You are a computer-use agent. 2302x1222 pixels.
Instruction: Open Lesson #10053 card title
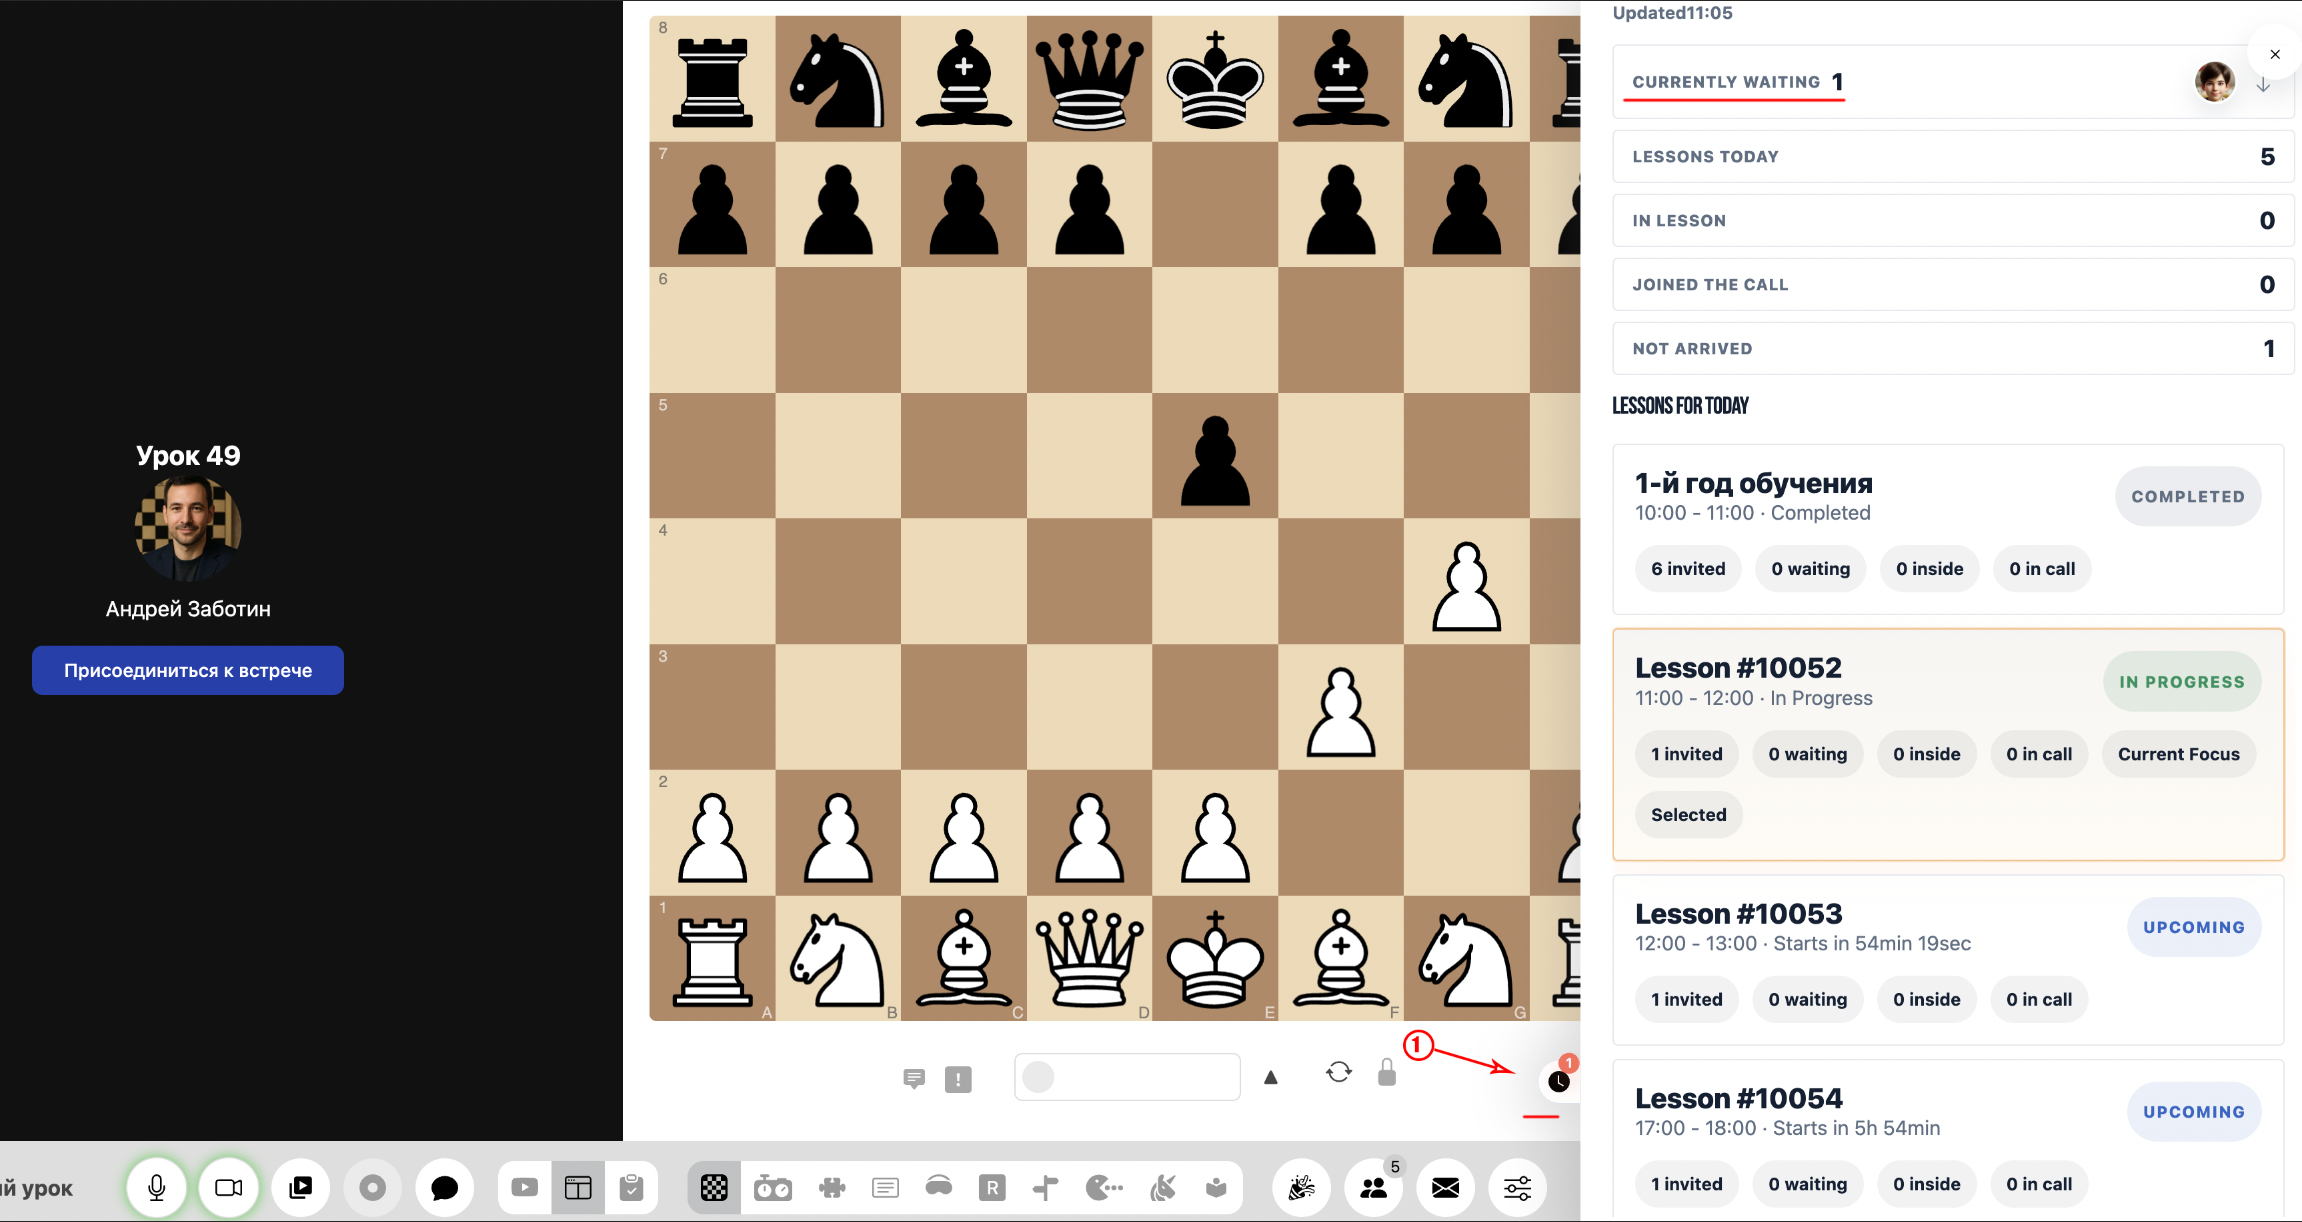[1738, 913]
